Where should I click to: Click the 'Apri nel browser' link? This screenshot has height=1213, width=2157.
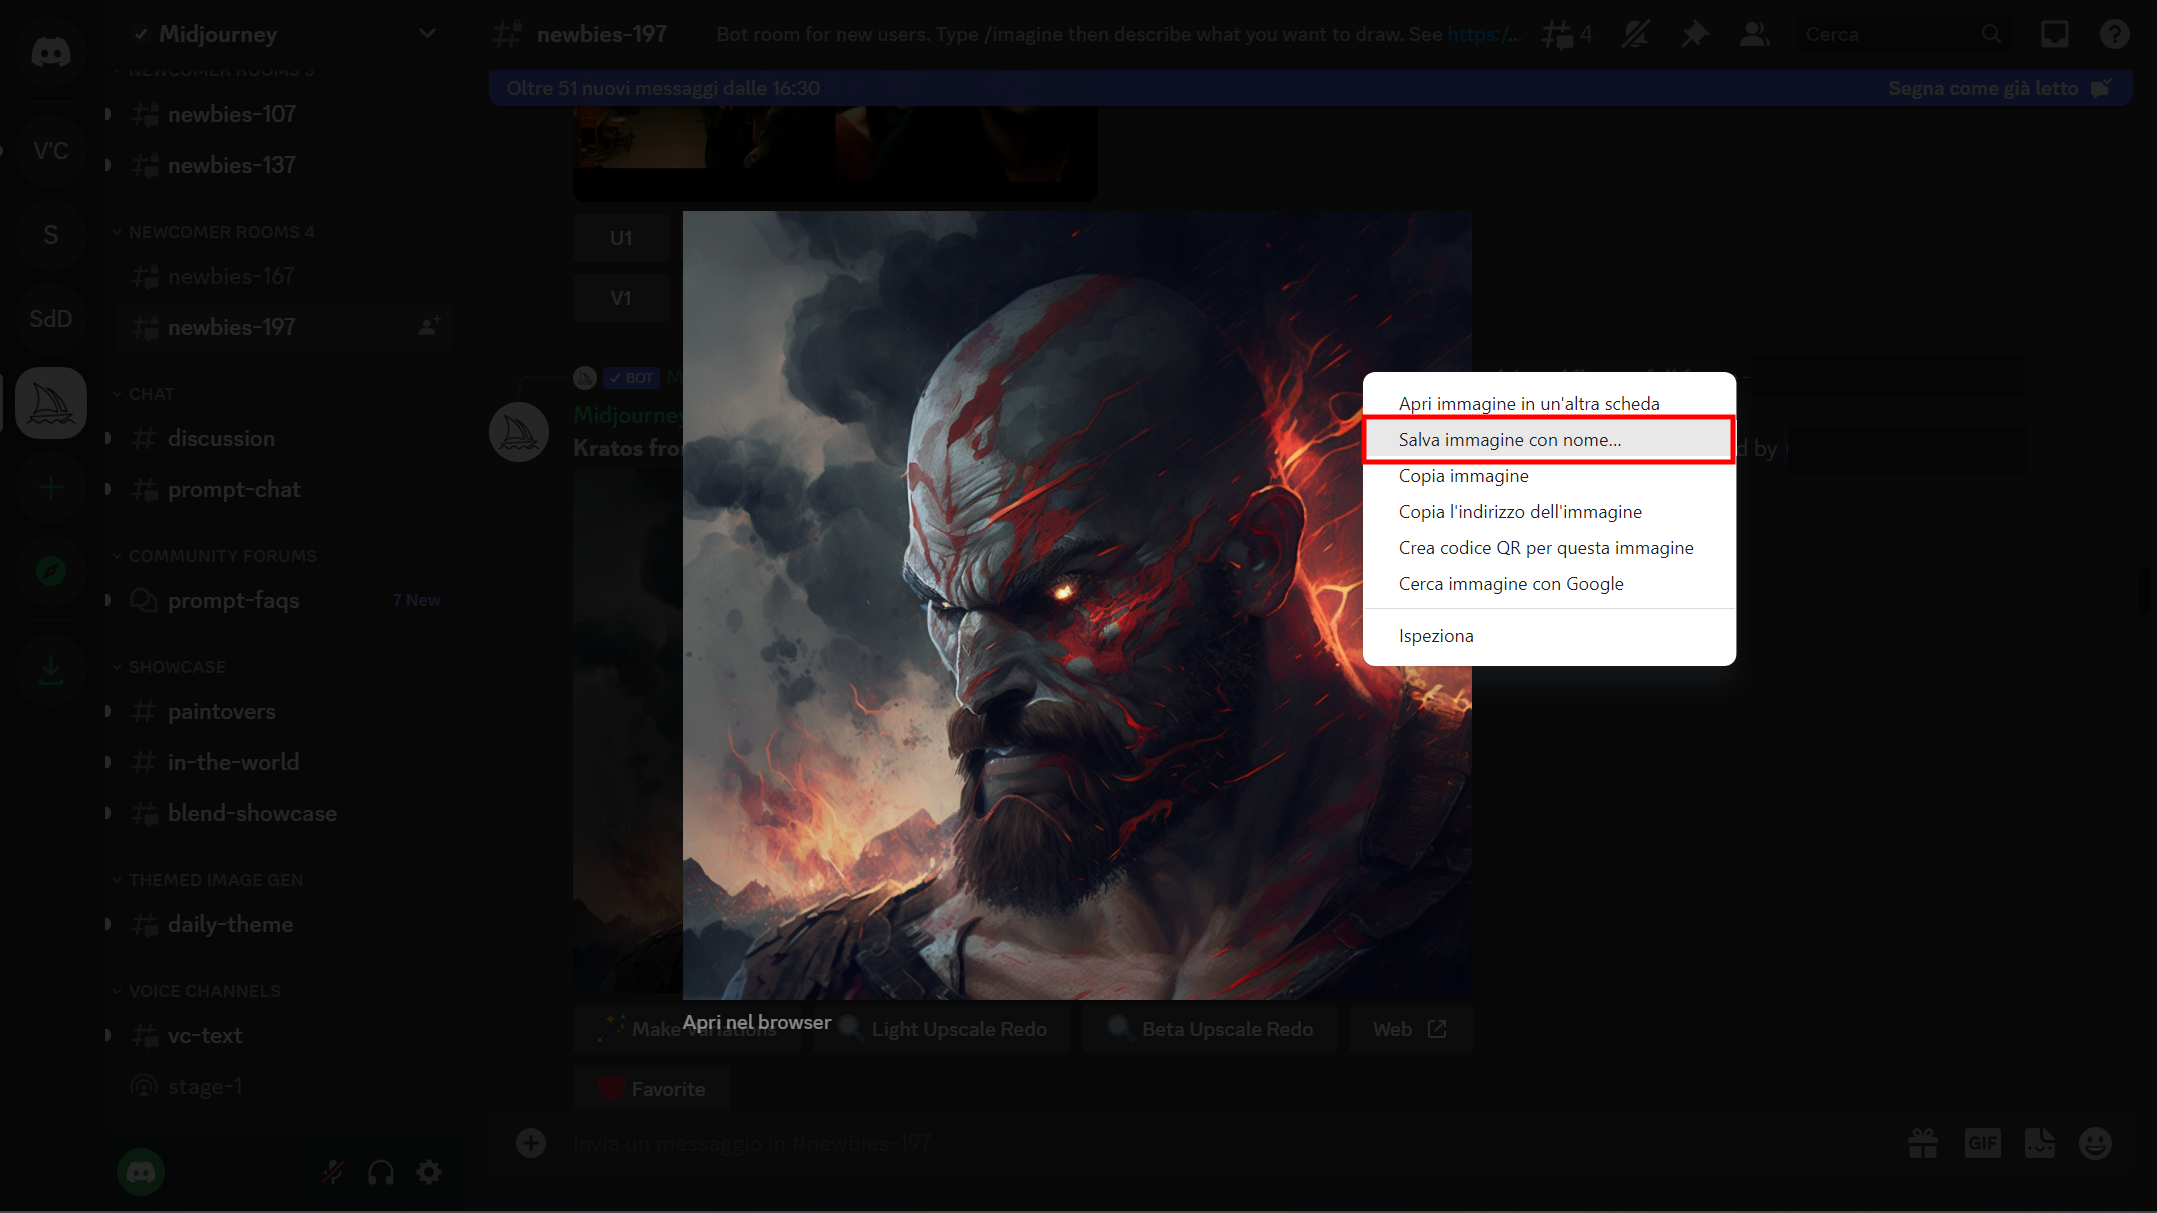click(756, 1022)
